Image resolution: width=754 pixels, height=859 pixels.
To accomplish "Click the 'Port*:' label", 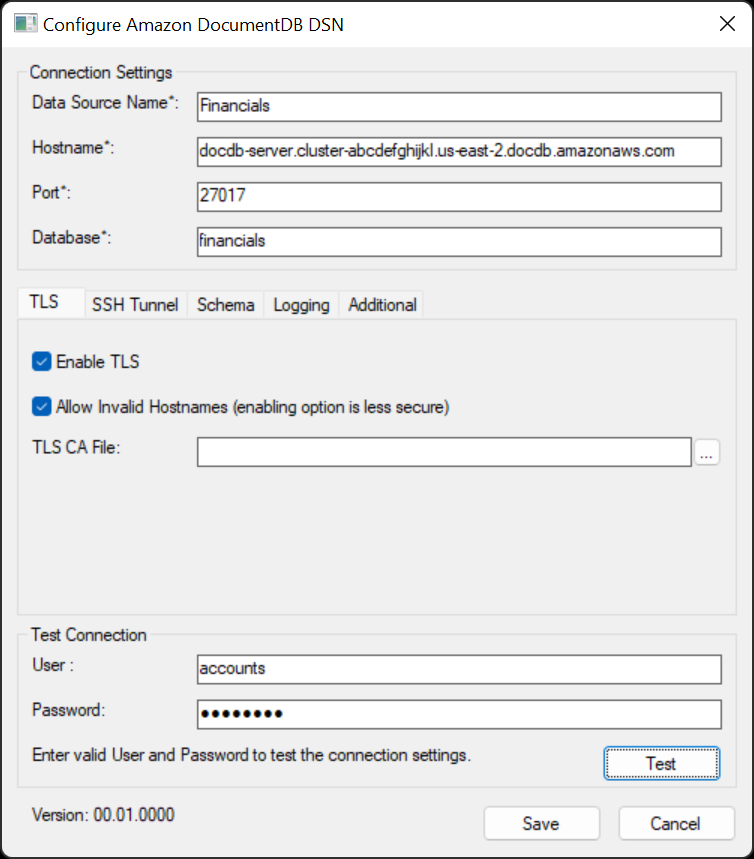I will (52, 192).
